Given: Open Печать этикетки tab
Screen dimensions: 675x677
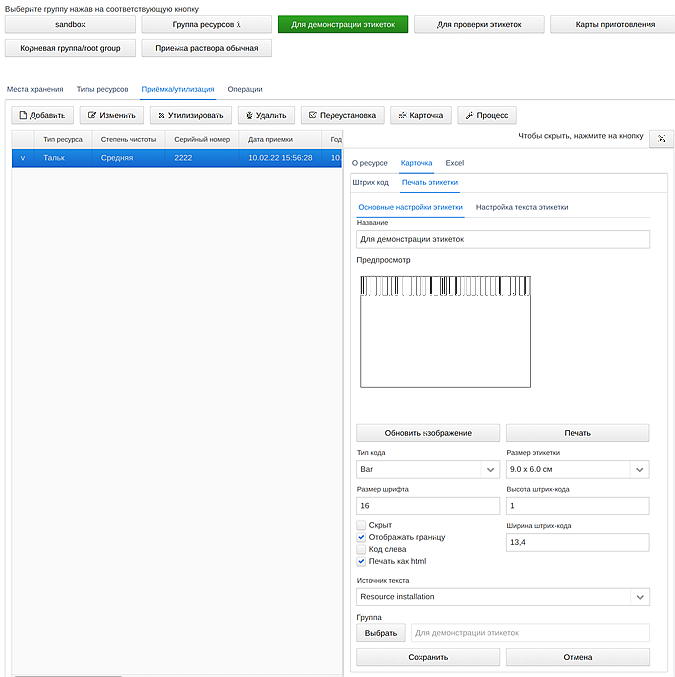Looking at the screenshot, I should 430,182.
